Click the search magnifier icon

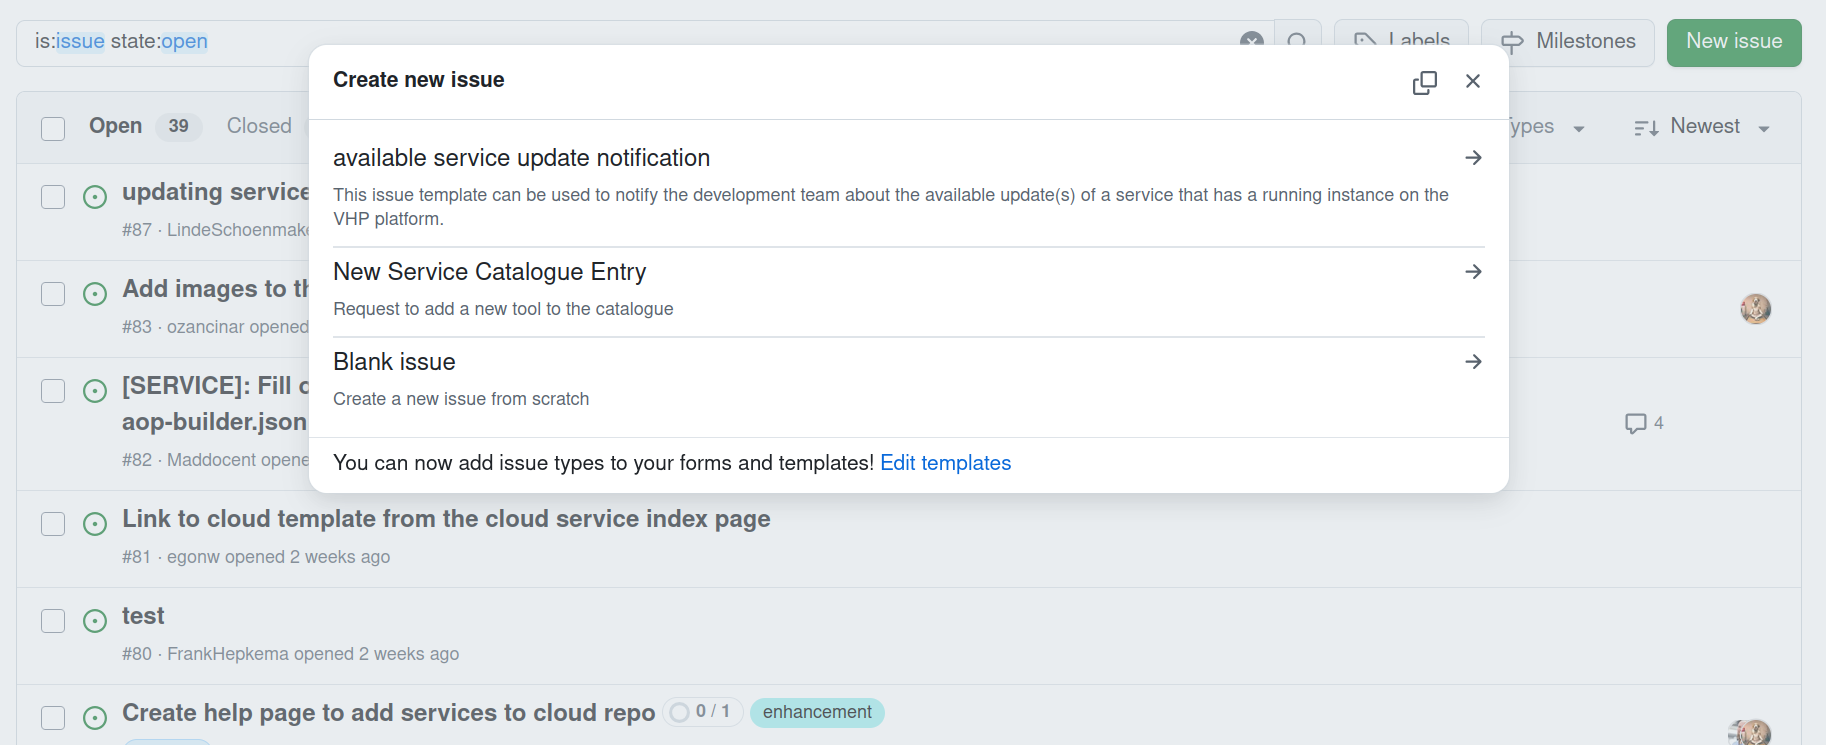tap(1297, 40)
